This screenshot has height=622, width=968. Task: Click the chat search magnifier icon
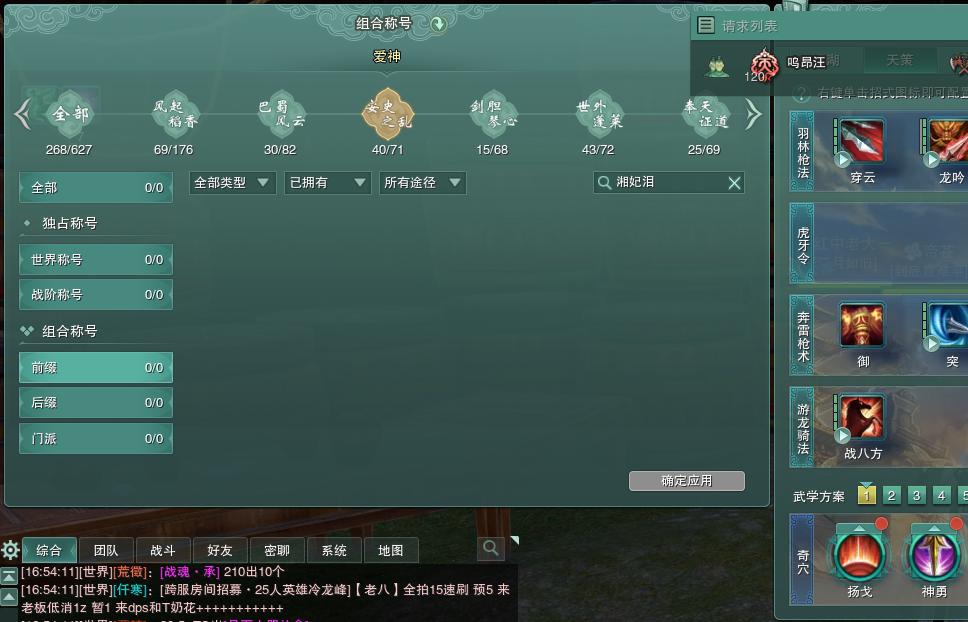(x=491, y=547)
